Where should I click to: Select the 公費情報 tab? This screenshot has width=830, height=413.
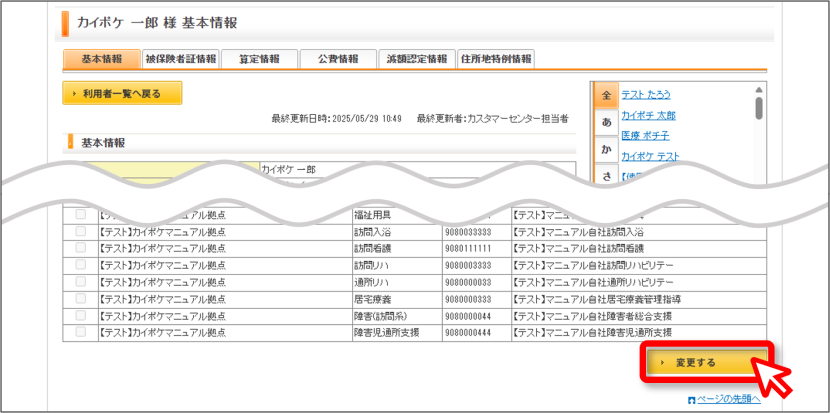(x=338, y=59)
